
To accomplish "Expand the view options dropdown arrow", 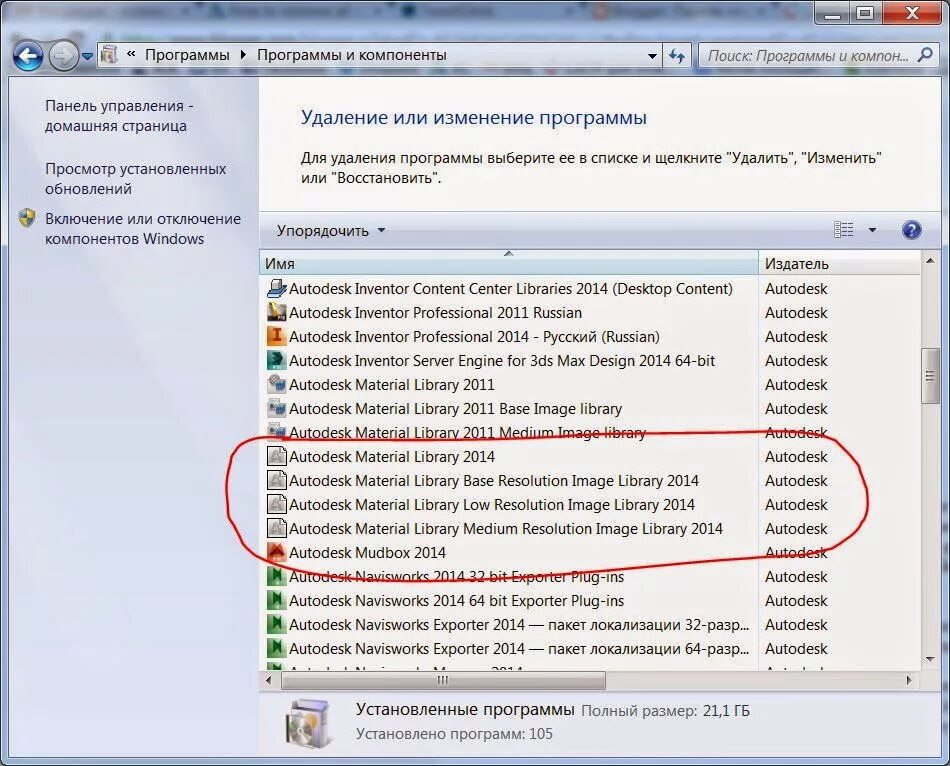I will pos(872,230).
